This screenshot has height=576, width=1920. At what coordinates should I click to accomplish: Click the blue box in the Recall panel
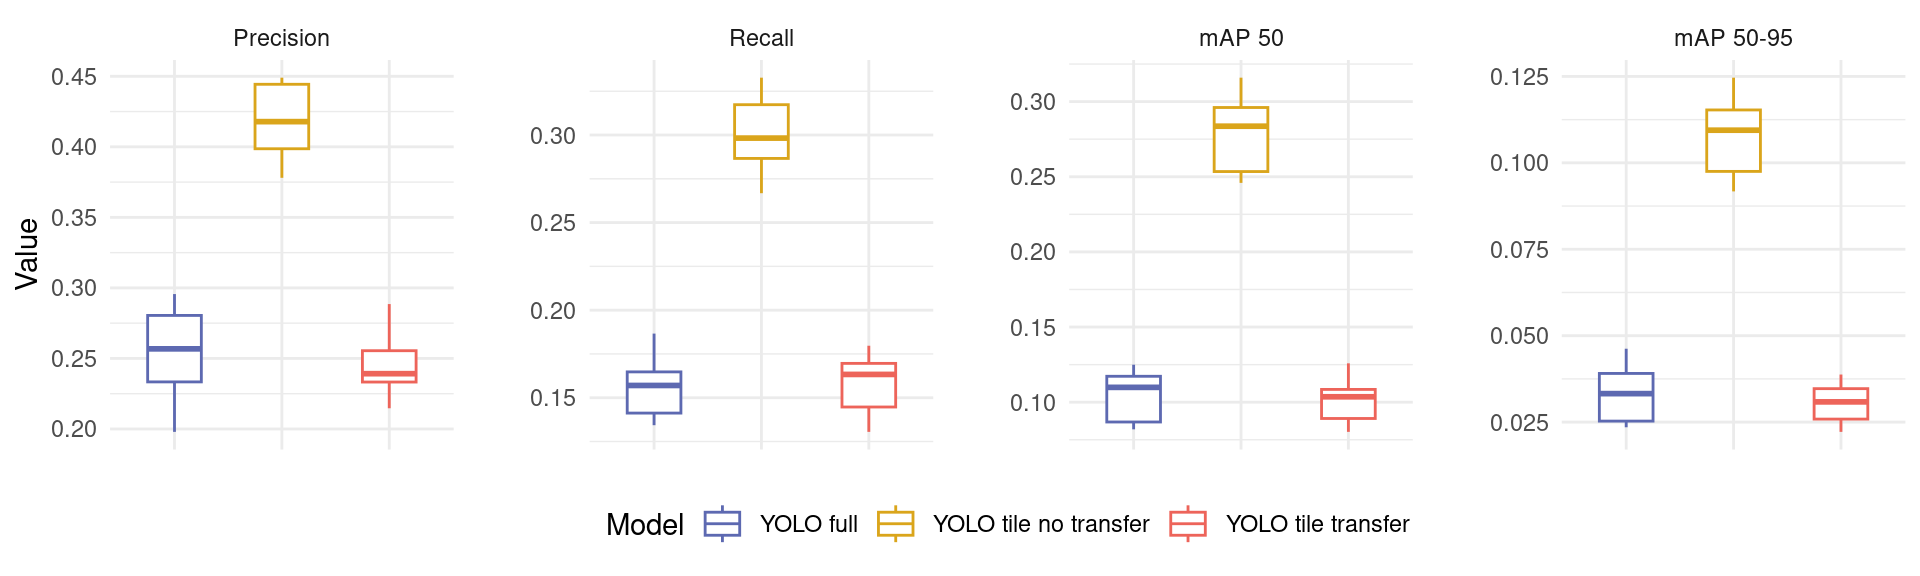[654, 392]
